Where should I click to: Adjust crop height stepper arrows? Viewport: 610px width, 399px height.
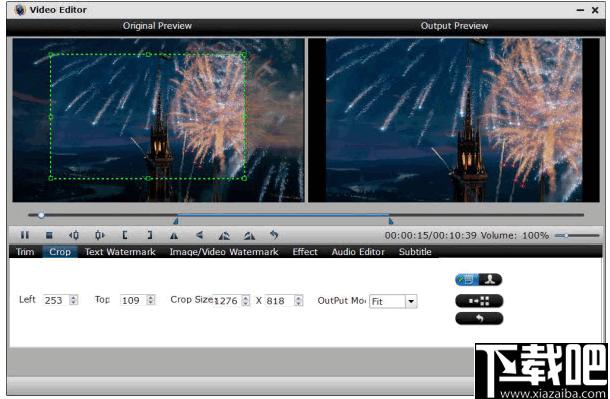[x=298, y=301]
